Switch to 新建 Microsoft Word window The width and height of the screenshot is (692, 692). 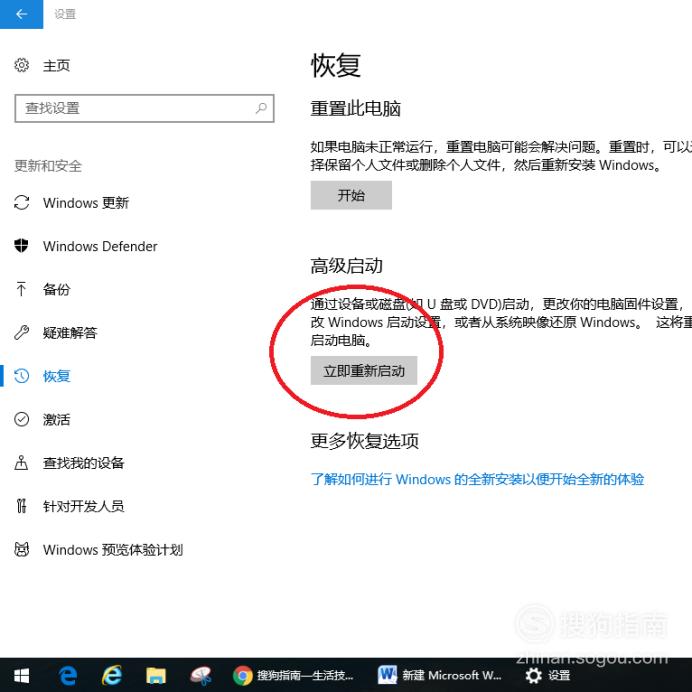pos(440,675)
